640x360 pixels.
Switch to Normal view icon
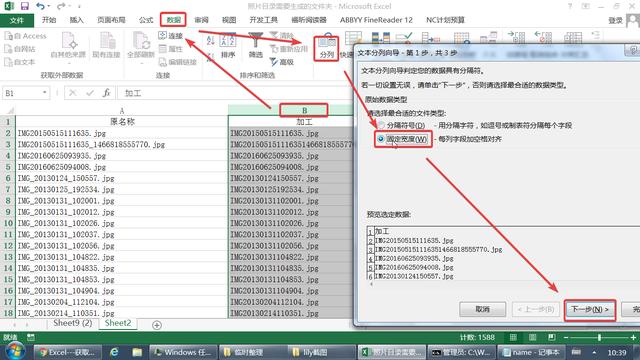click(513, 338)
